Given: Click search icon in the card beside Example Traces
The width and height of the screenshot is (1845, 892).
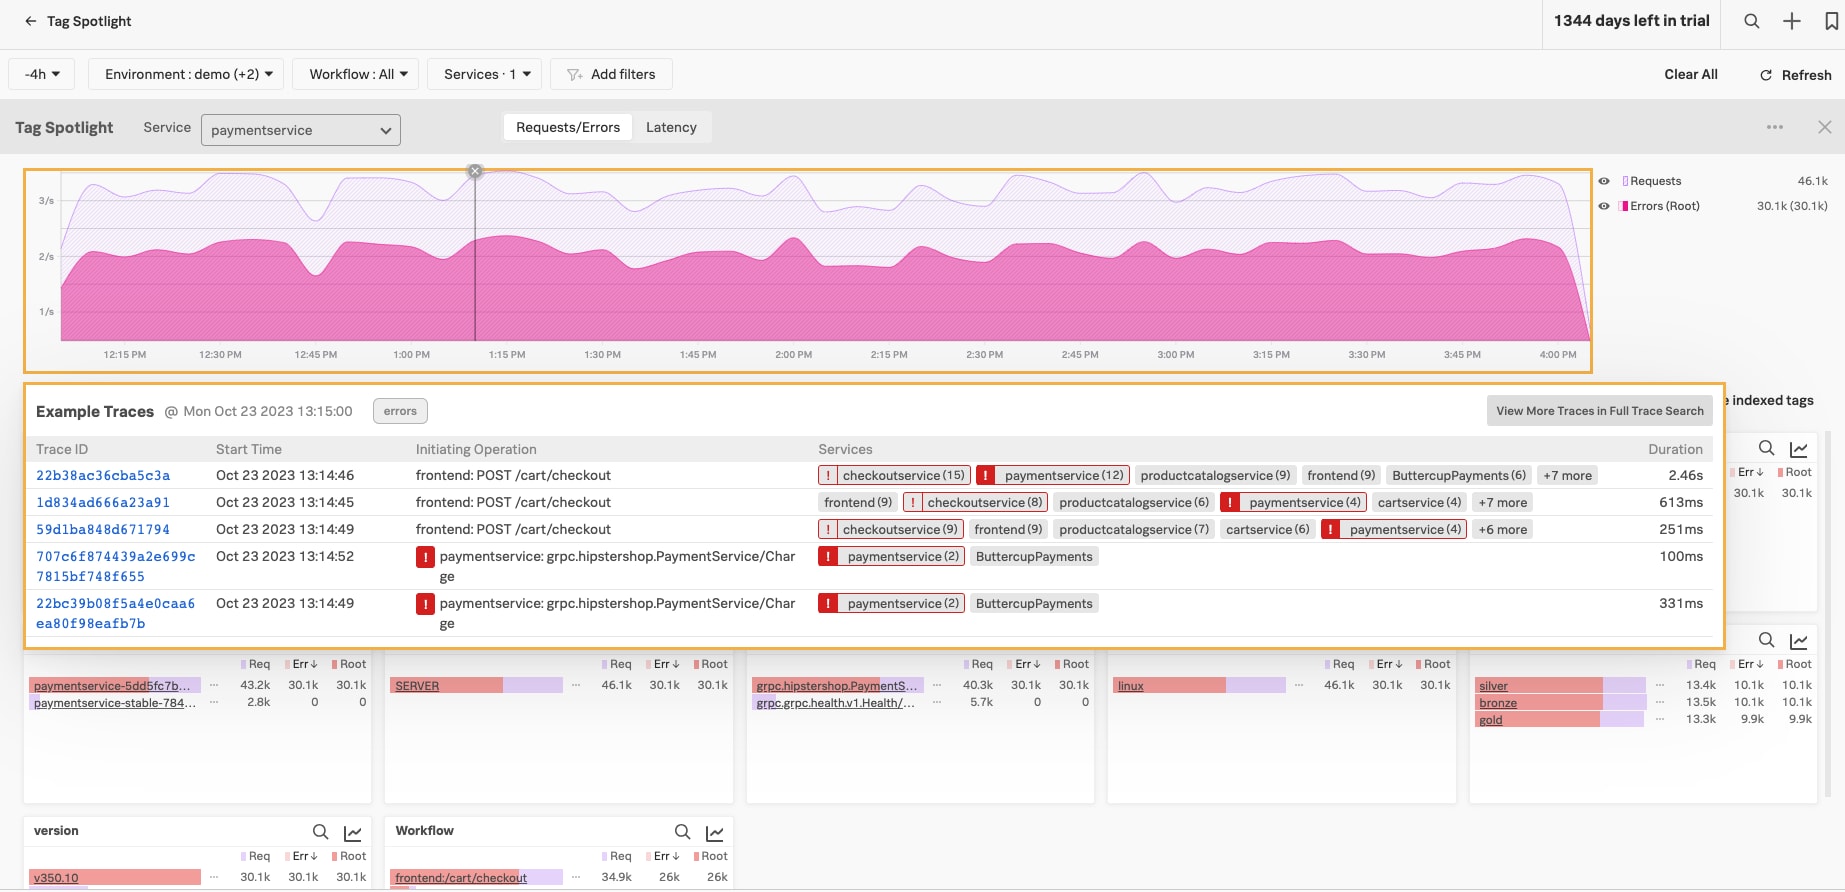Looking at the screenshot, I should point(1767,448).
